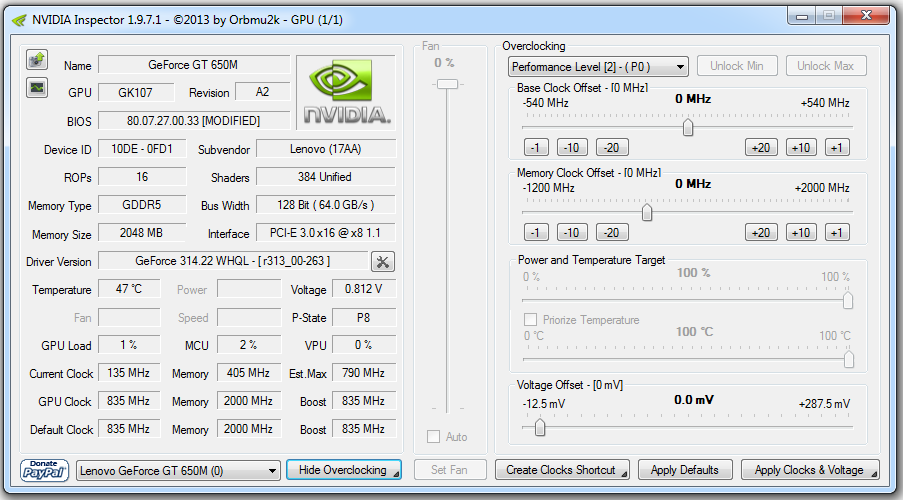
Task: Close the NVIDIA Inspector window
Action: coord(866,16)
